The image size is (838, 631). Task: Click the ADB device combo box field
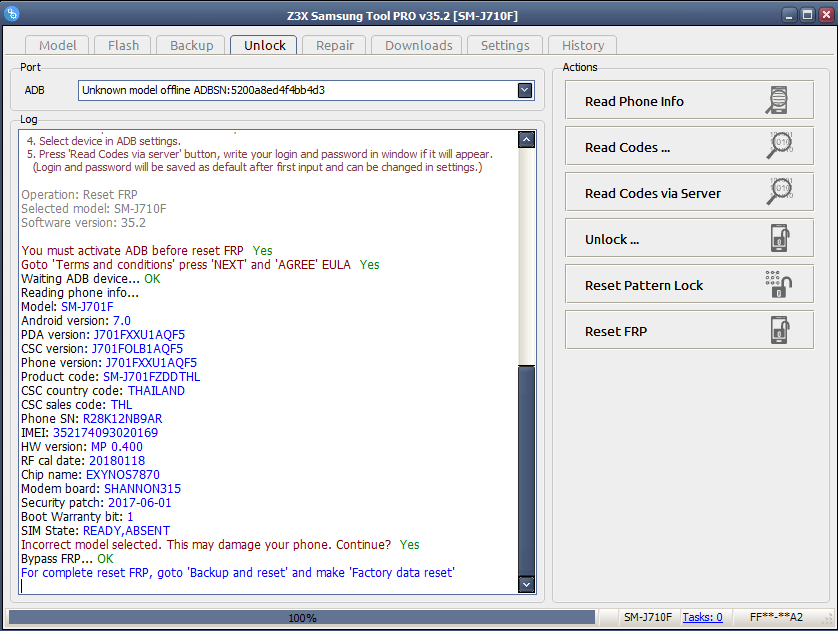(306, 90)
